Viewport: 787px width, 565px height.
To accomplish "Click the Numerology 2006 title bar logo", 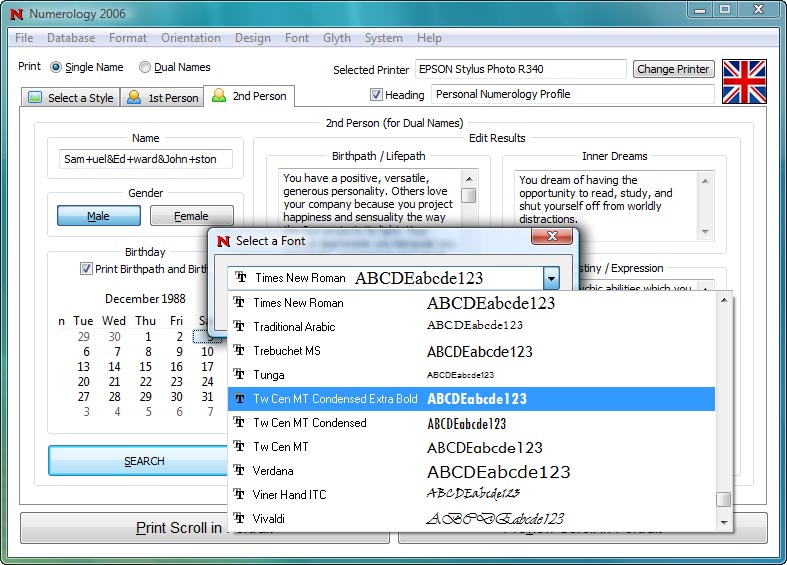I will click(x=17, y=14).
